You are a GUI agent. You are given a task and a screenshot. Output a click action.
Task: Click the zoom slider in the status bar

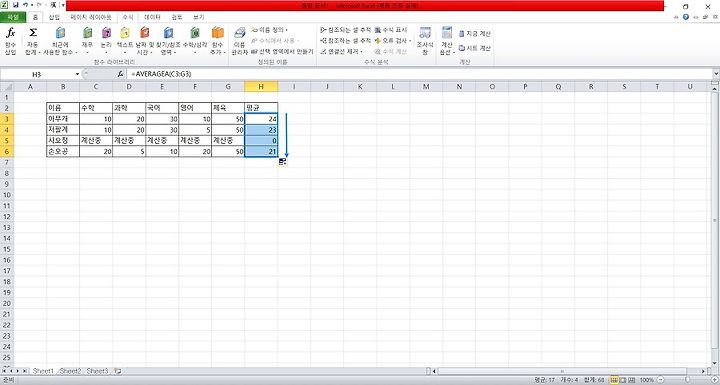coord(687,380)
